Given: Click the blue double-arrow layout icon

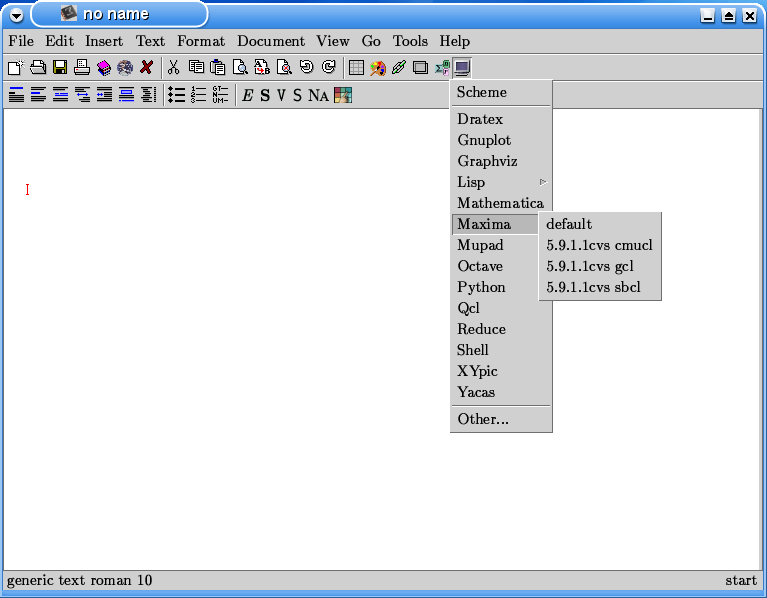Looking at the screenshot, I should click(82, 94).
